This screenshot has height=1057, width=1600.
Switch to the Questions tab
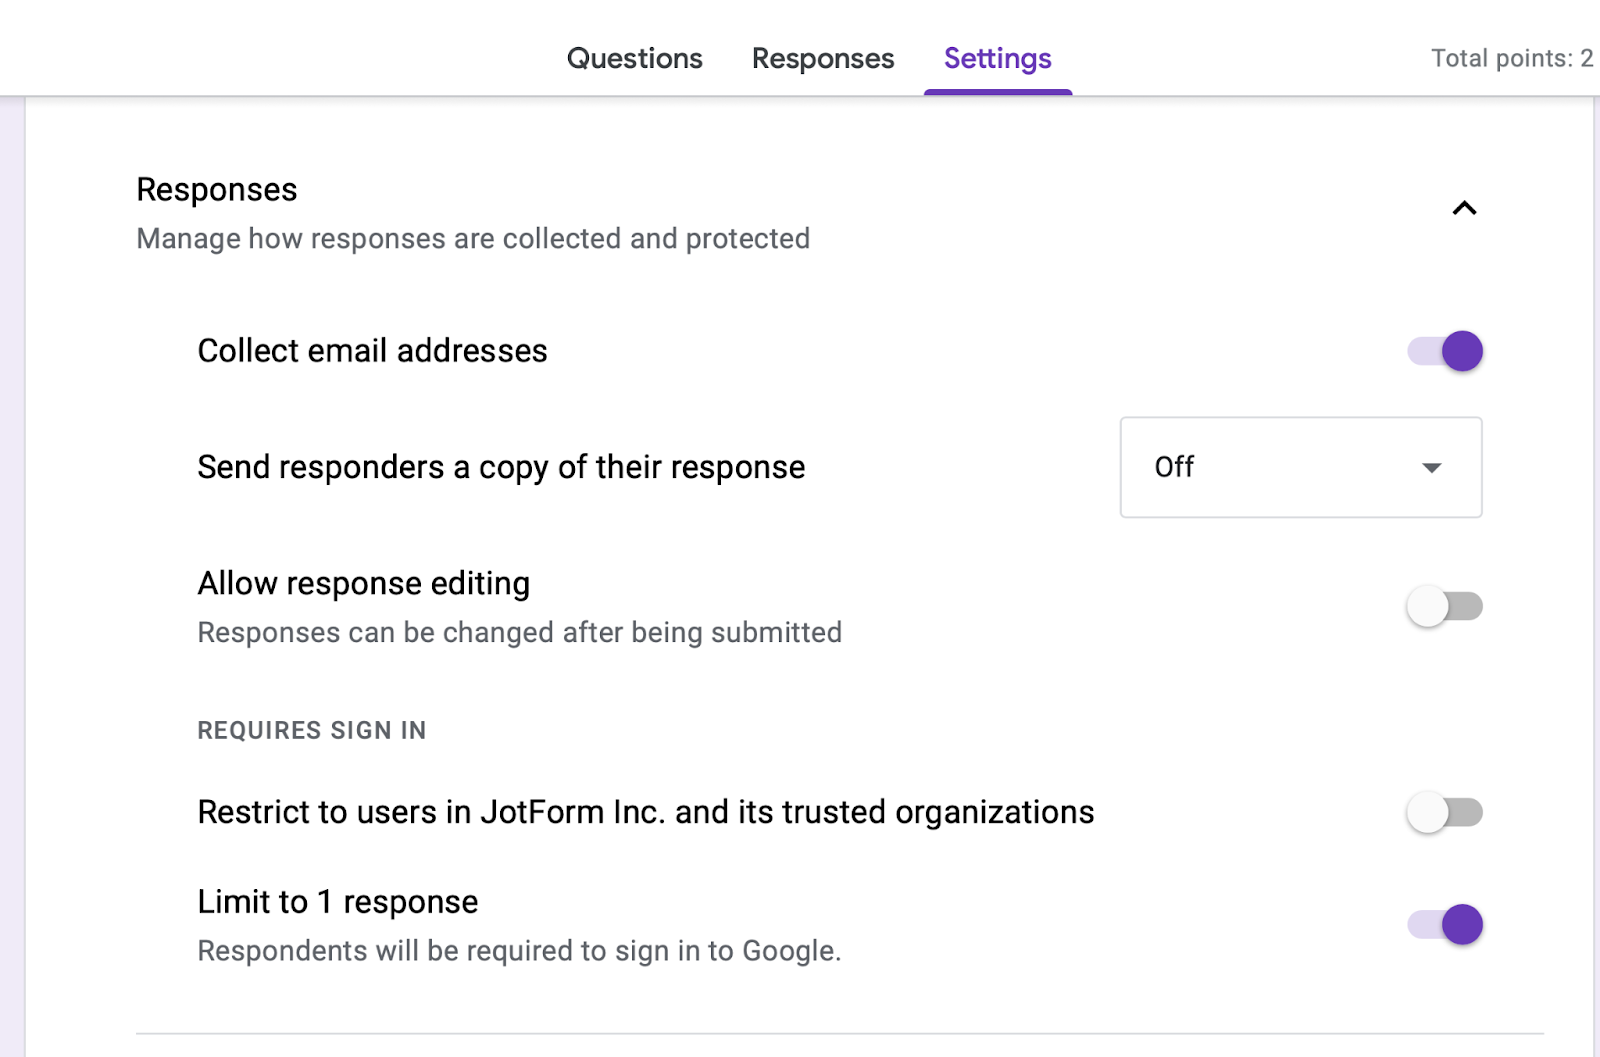tap(634, 58)
